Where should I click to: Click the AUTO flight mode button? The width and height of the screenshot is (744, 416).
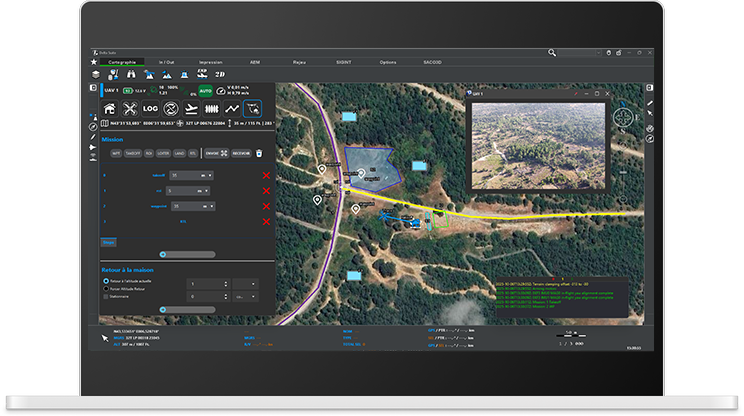[206, 89]
